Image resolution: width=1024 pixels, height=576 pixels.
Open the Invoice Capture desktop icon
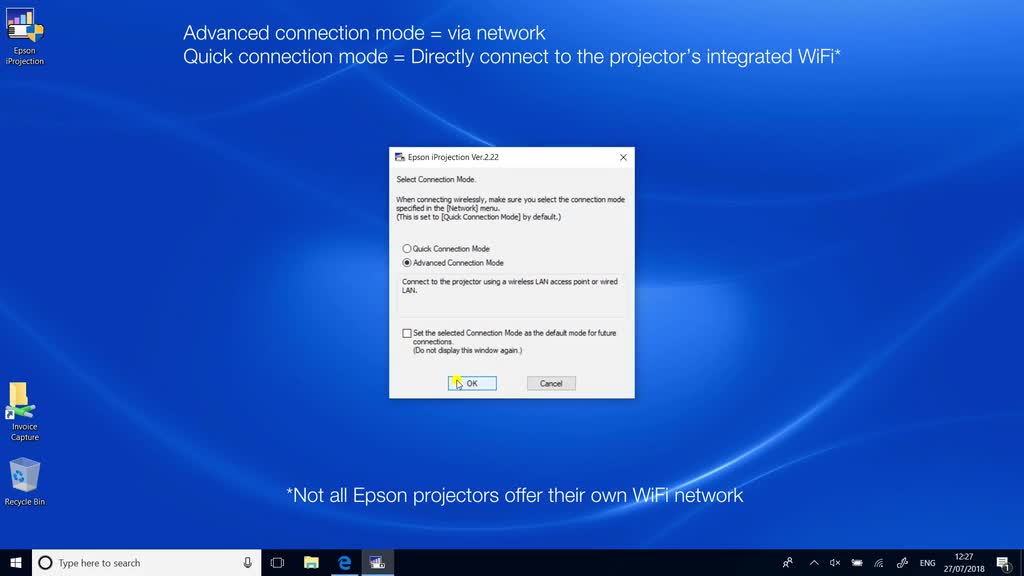point(25,411)
